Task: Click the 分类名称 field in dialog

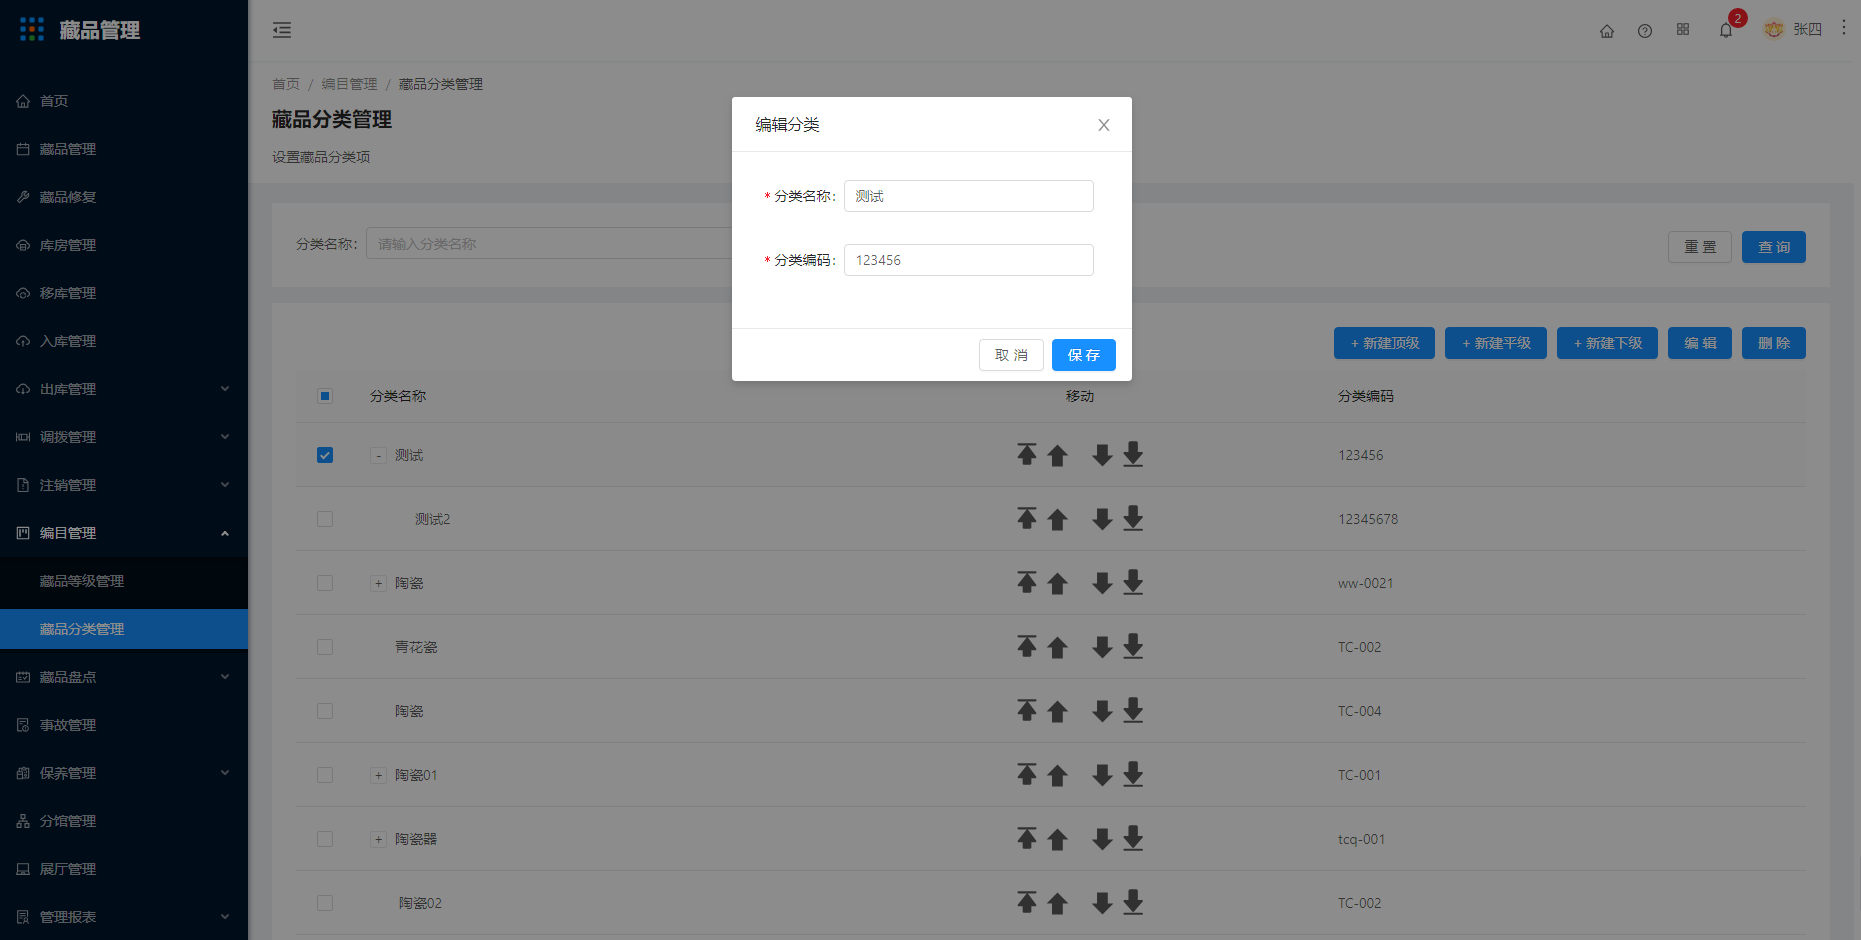Action: pos(969,196)
